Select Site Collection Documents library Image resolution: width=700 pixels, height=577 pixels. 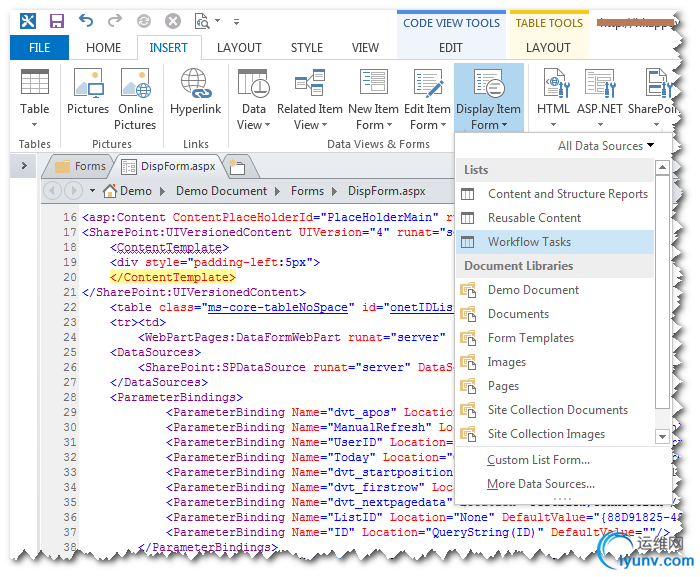[555, 410]
